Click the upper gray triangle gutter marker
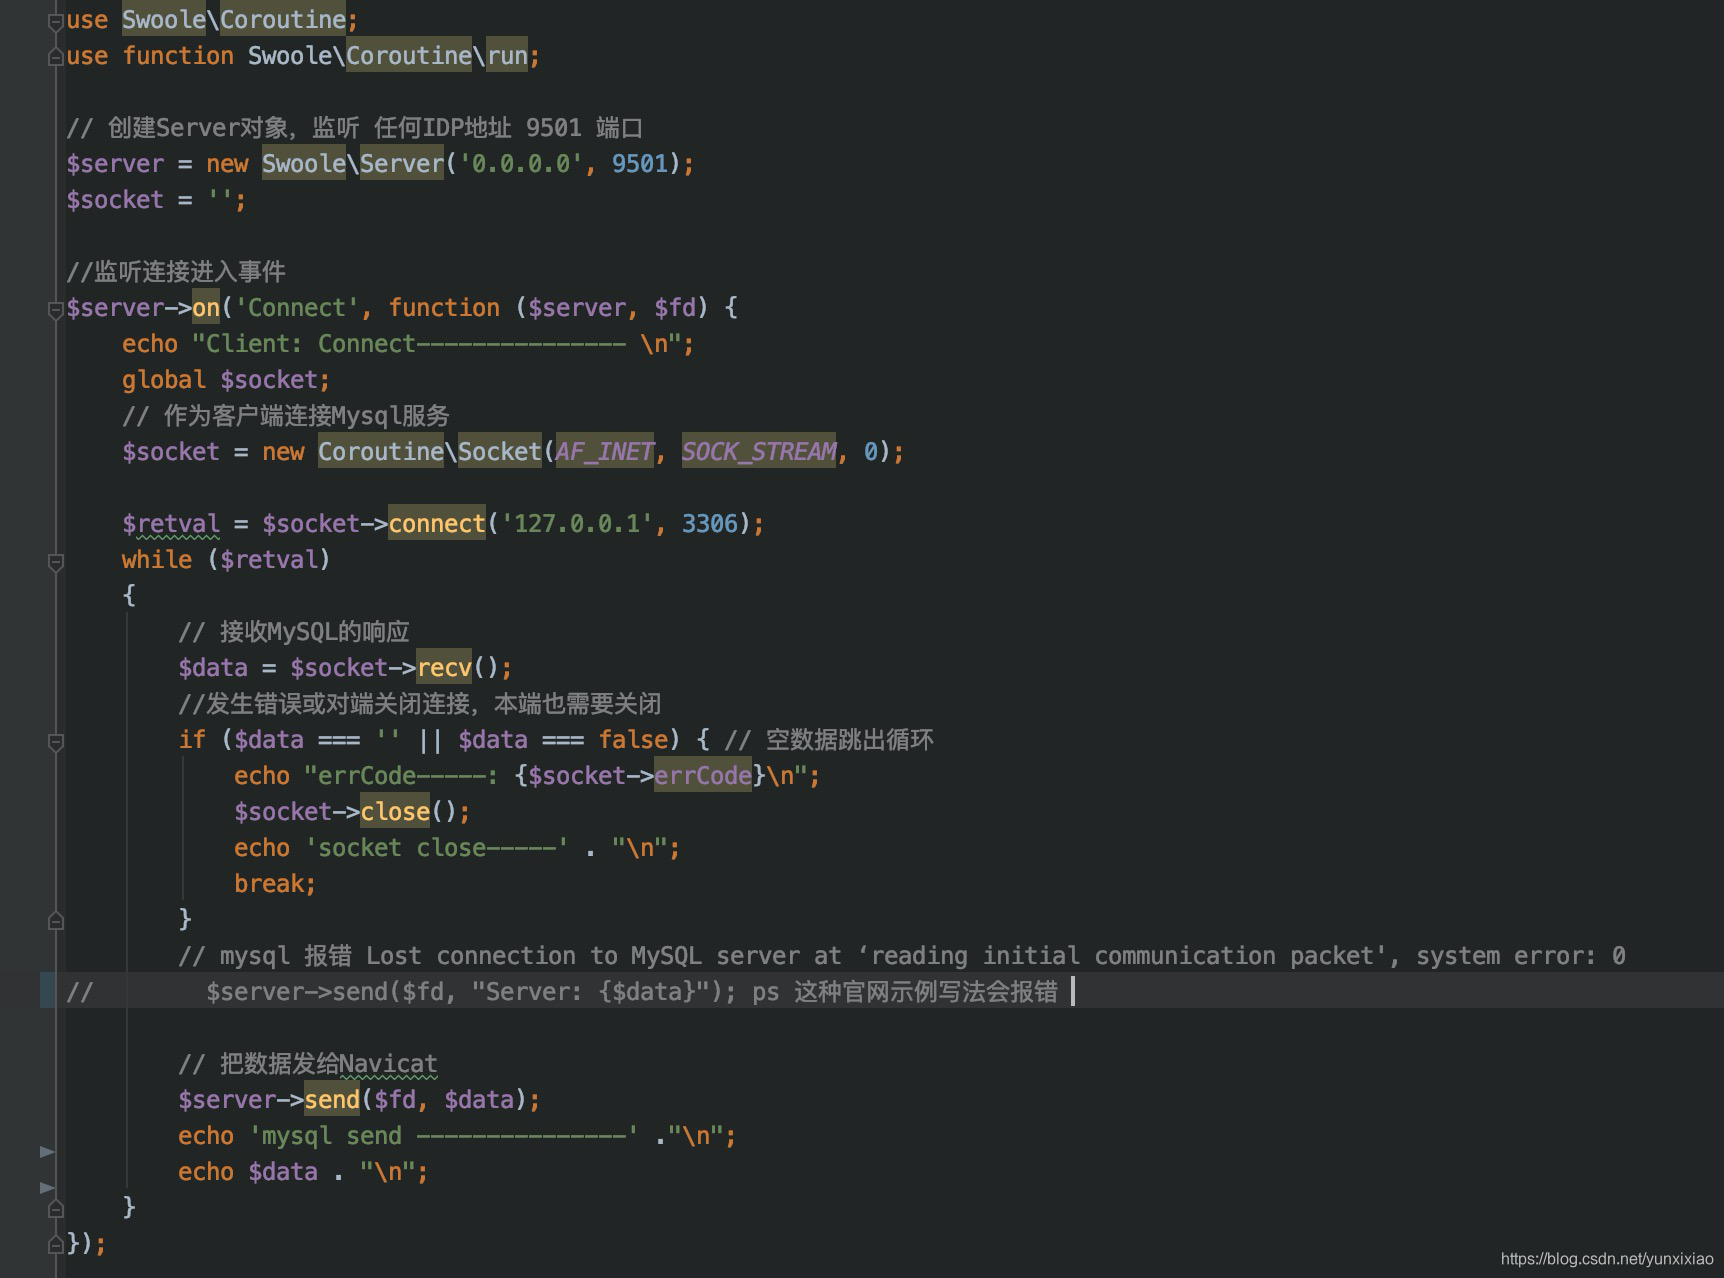 tap(45, 1150)
